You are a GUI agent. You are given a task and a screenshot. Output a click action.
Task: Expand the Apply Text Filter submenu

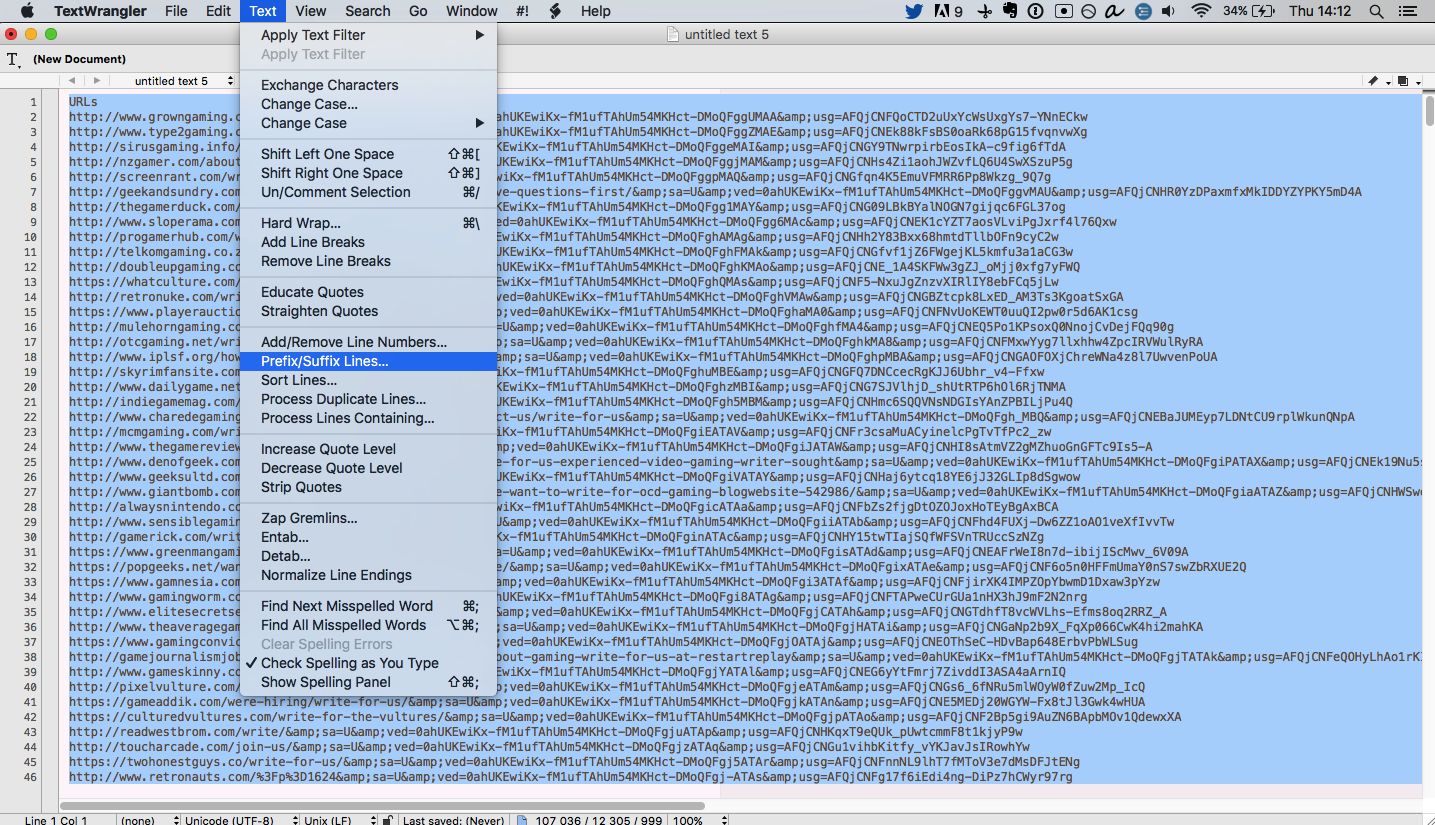coord(368,35)
